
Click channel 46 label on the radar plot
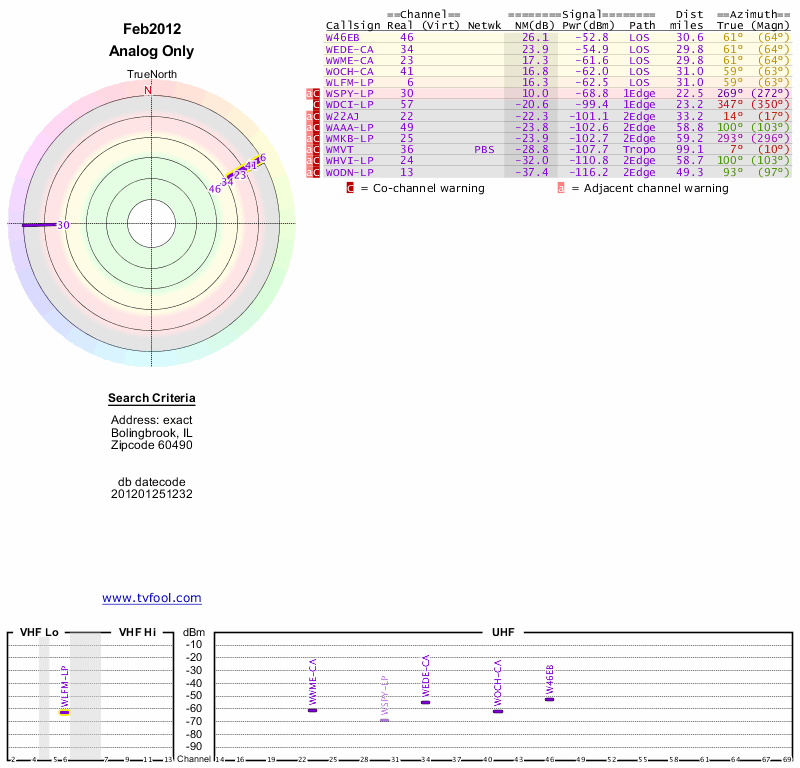click(x=214, y=188)
